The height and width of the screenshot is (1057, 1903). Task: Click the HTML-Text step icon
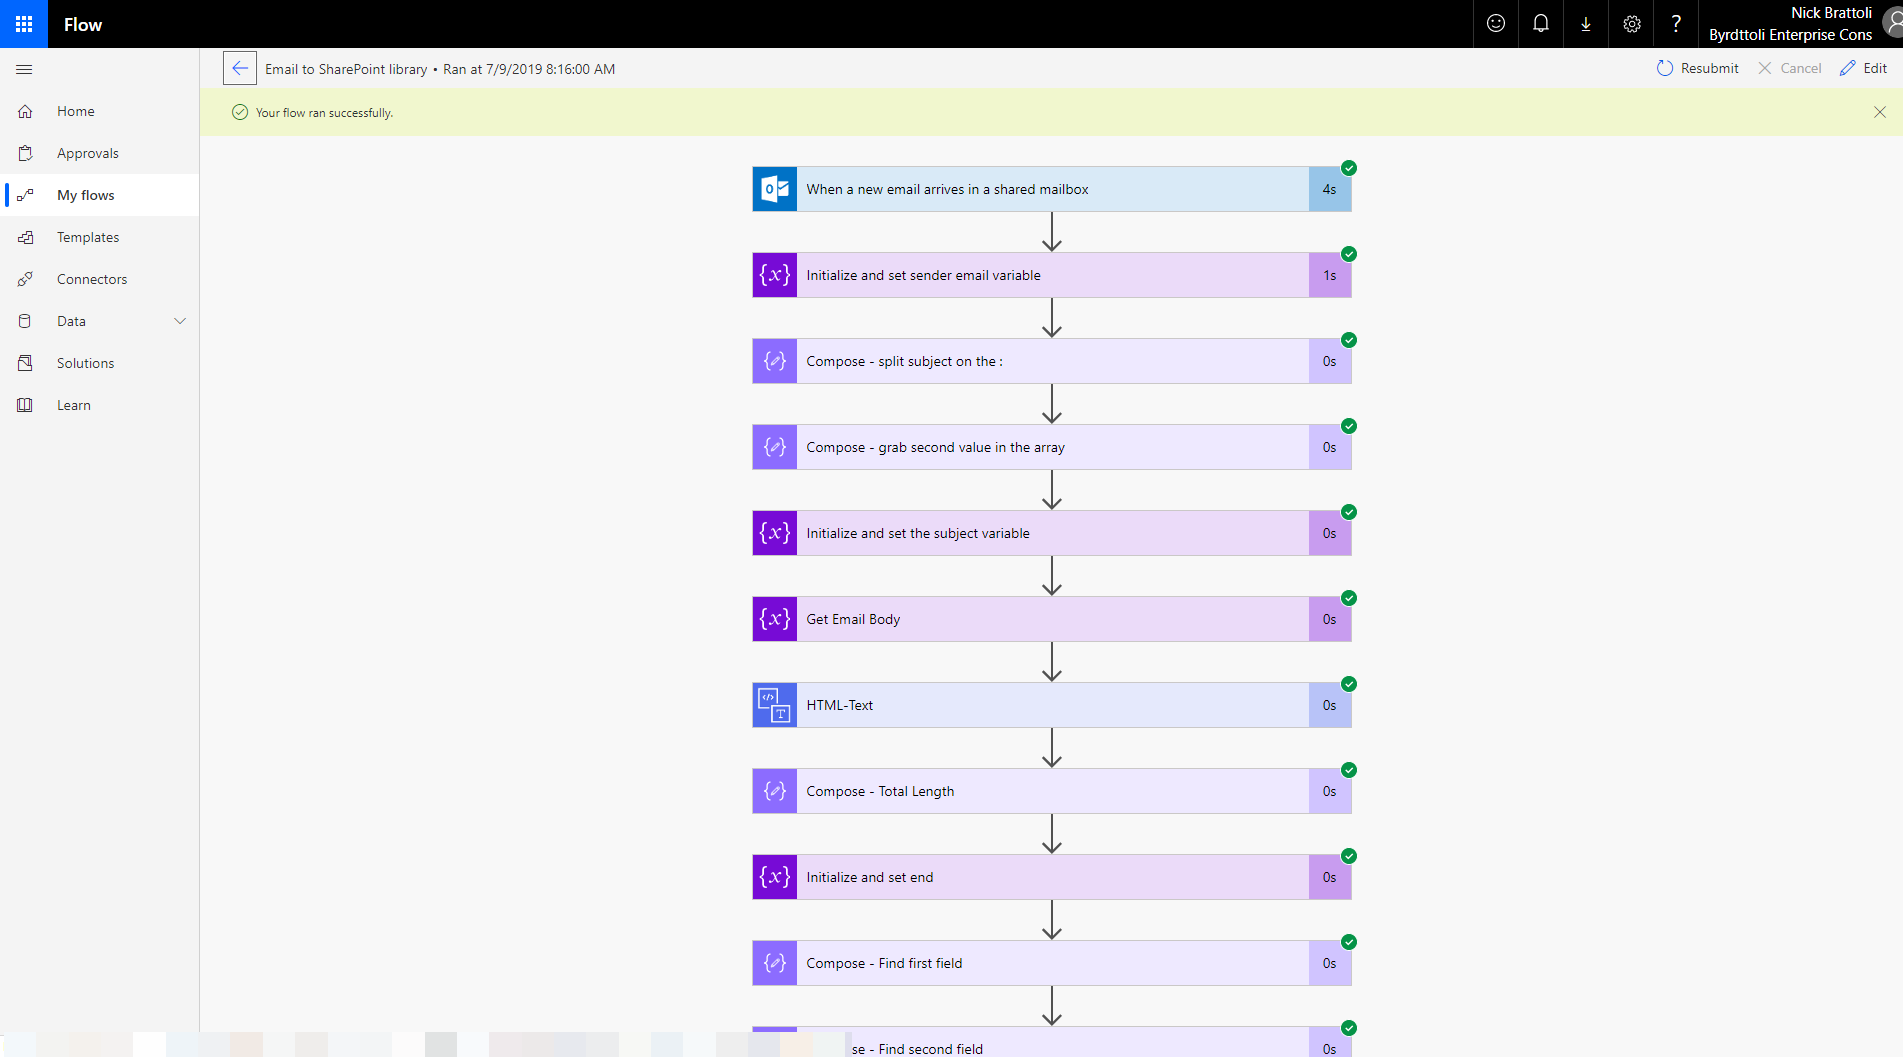click(775, 705)
